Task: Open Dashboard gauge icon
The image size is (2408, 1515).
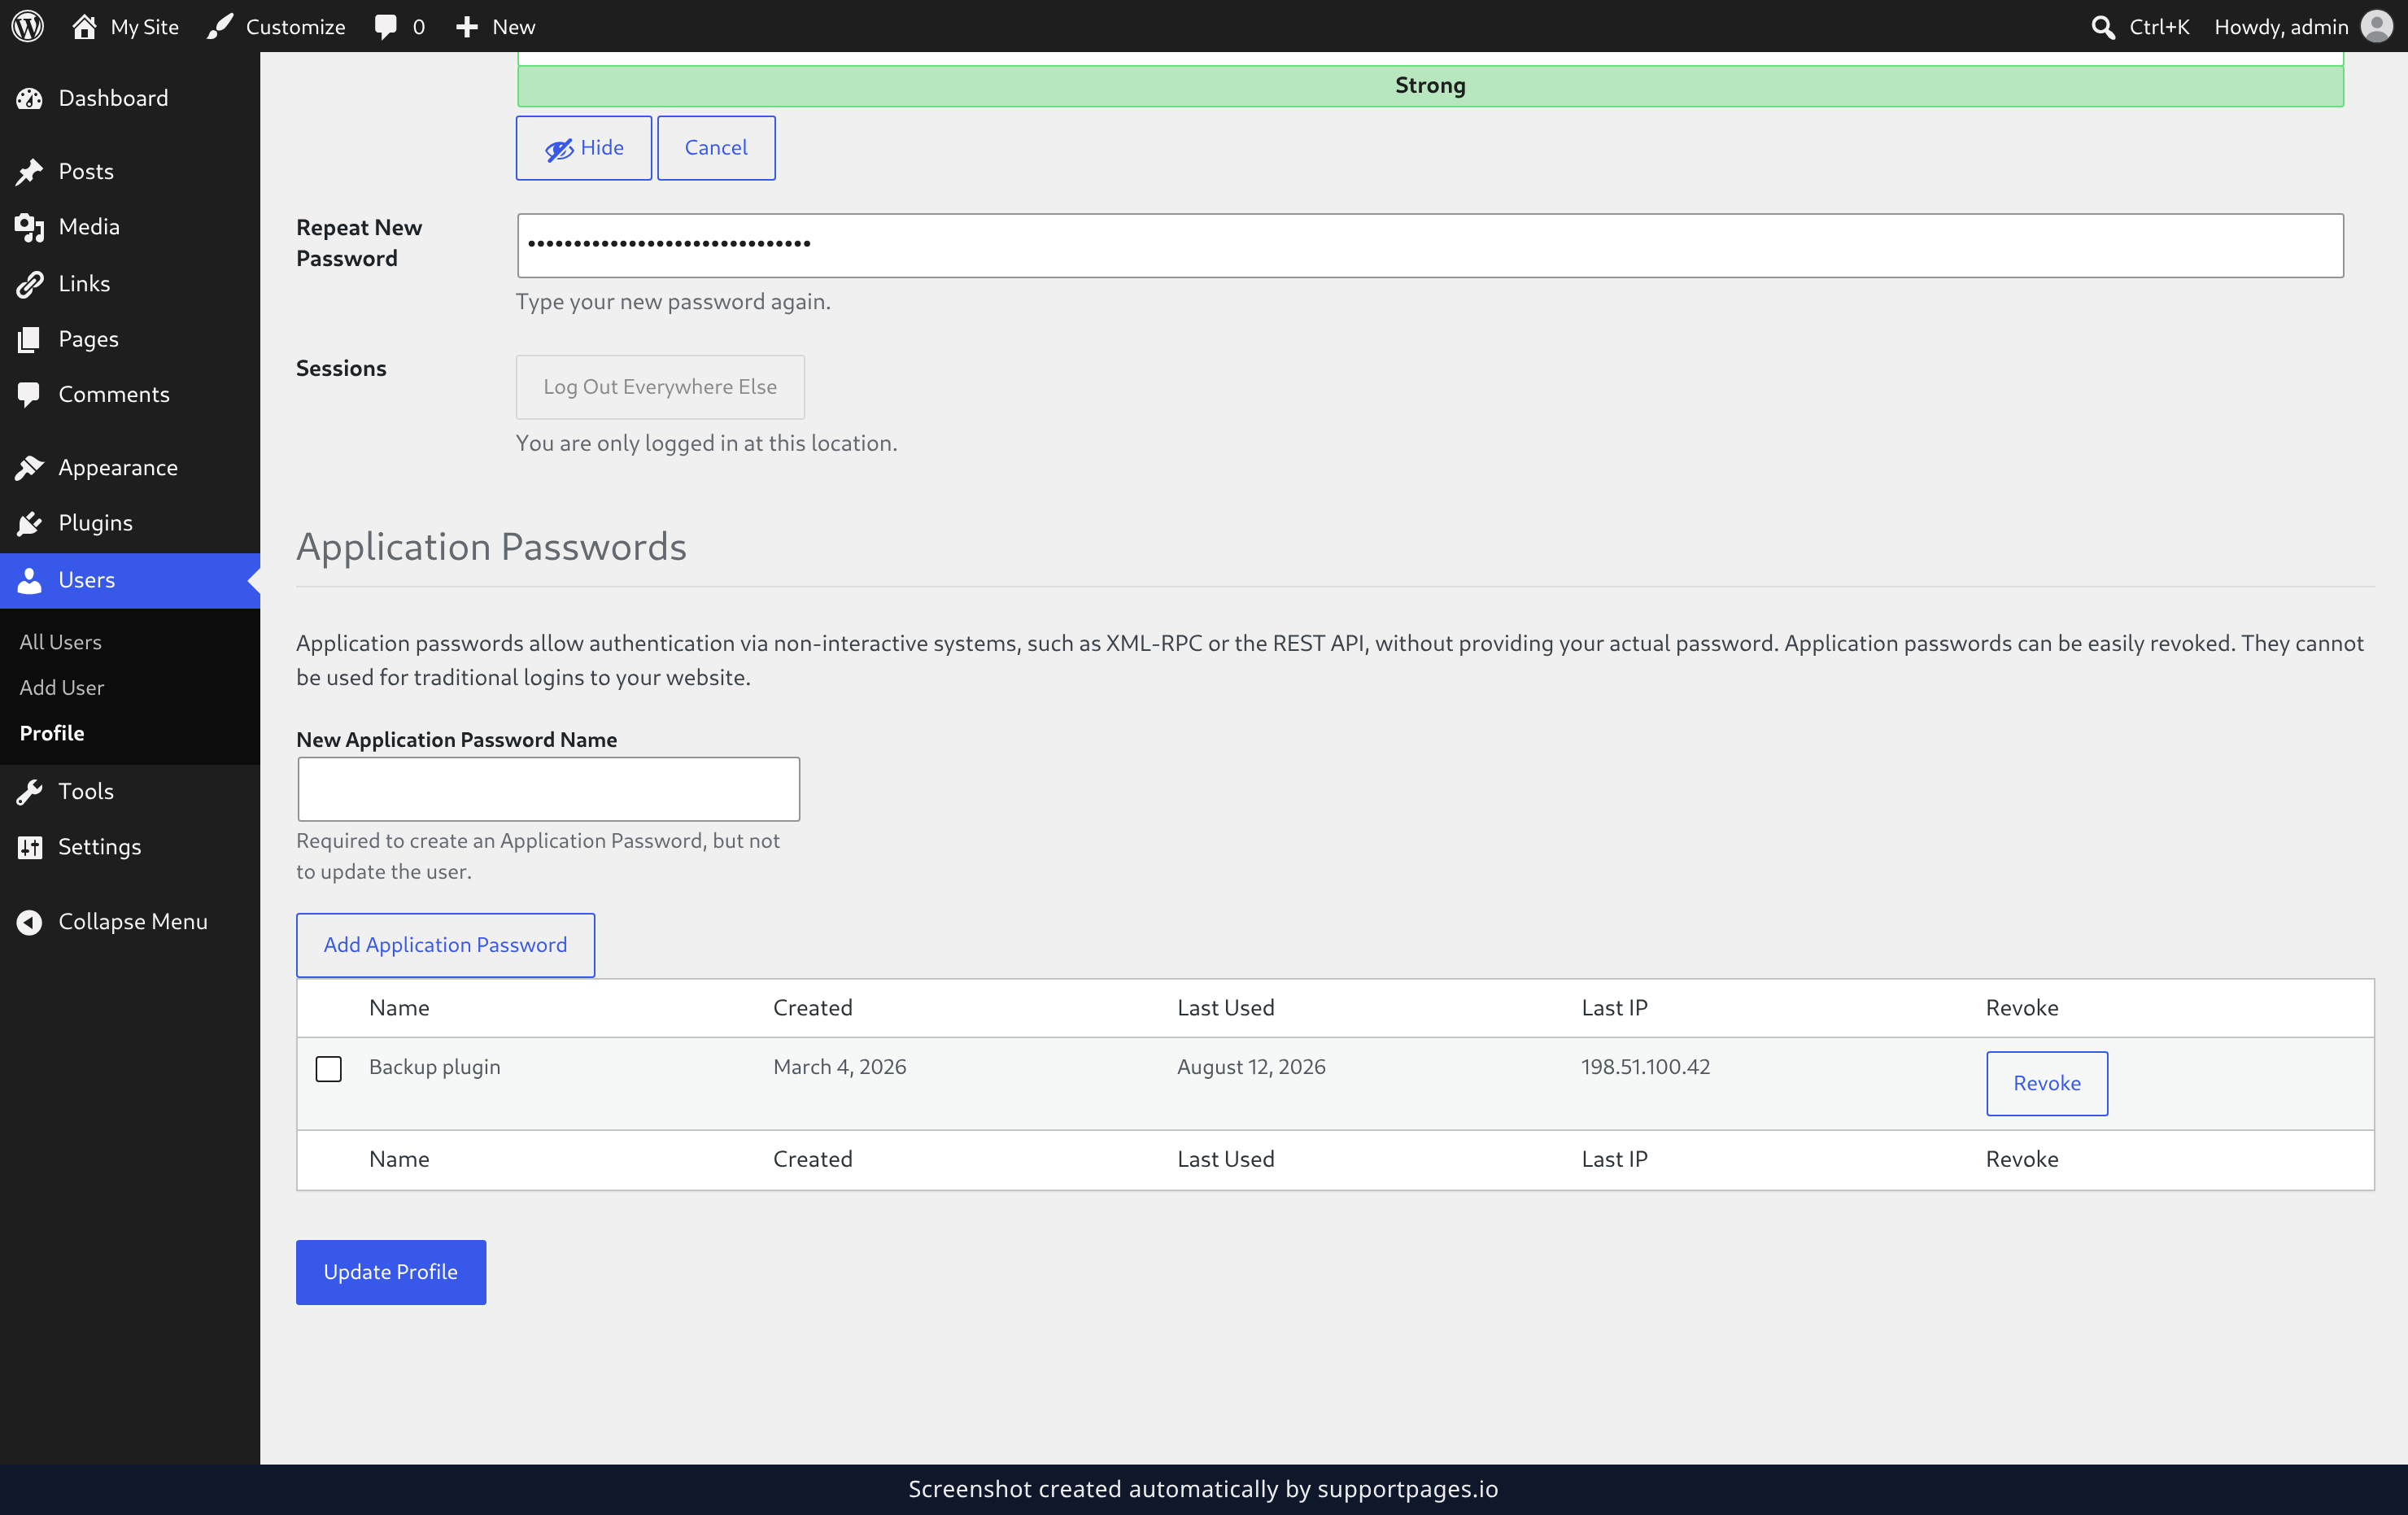Action: coord(30,98)
